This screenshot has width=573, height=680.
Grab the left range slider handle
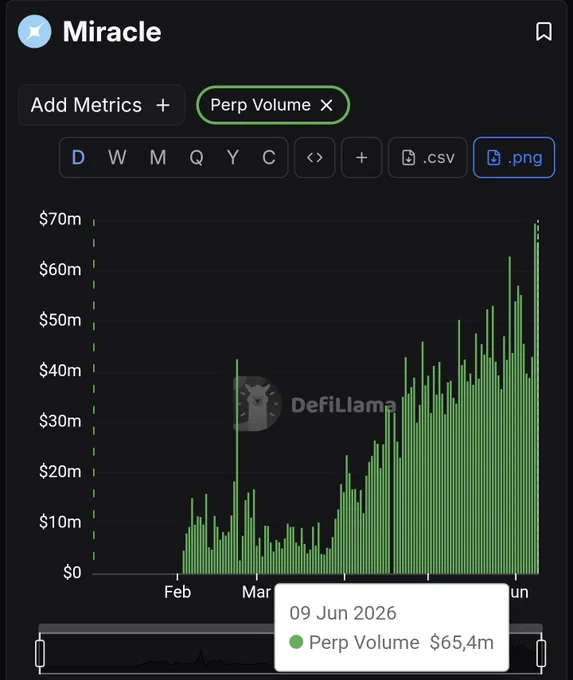pos(40,654)
